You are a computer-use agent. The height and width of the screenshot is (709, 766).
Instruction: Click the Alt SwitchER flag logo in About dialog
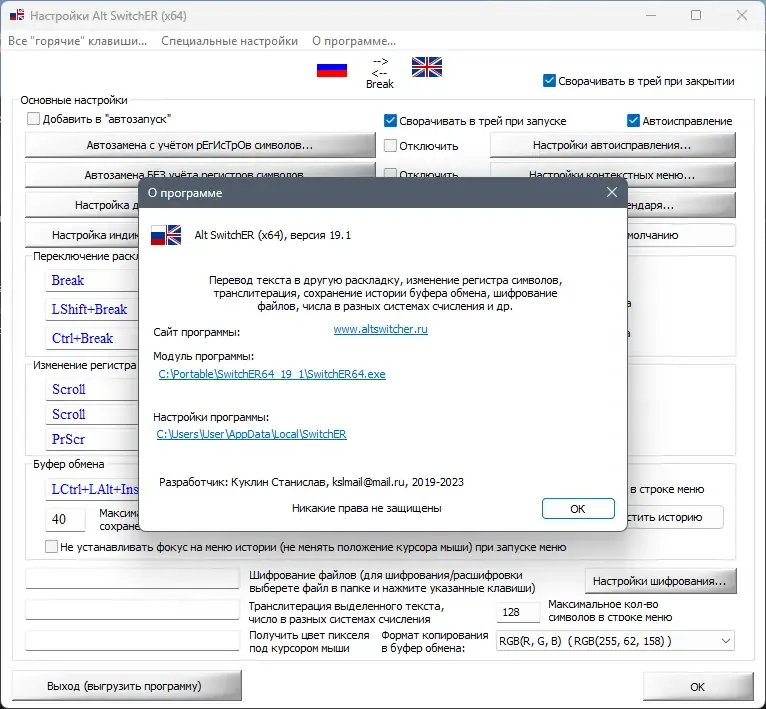[x=166, y=235]
